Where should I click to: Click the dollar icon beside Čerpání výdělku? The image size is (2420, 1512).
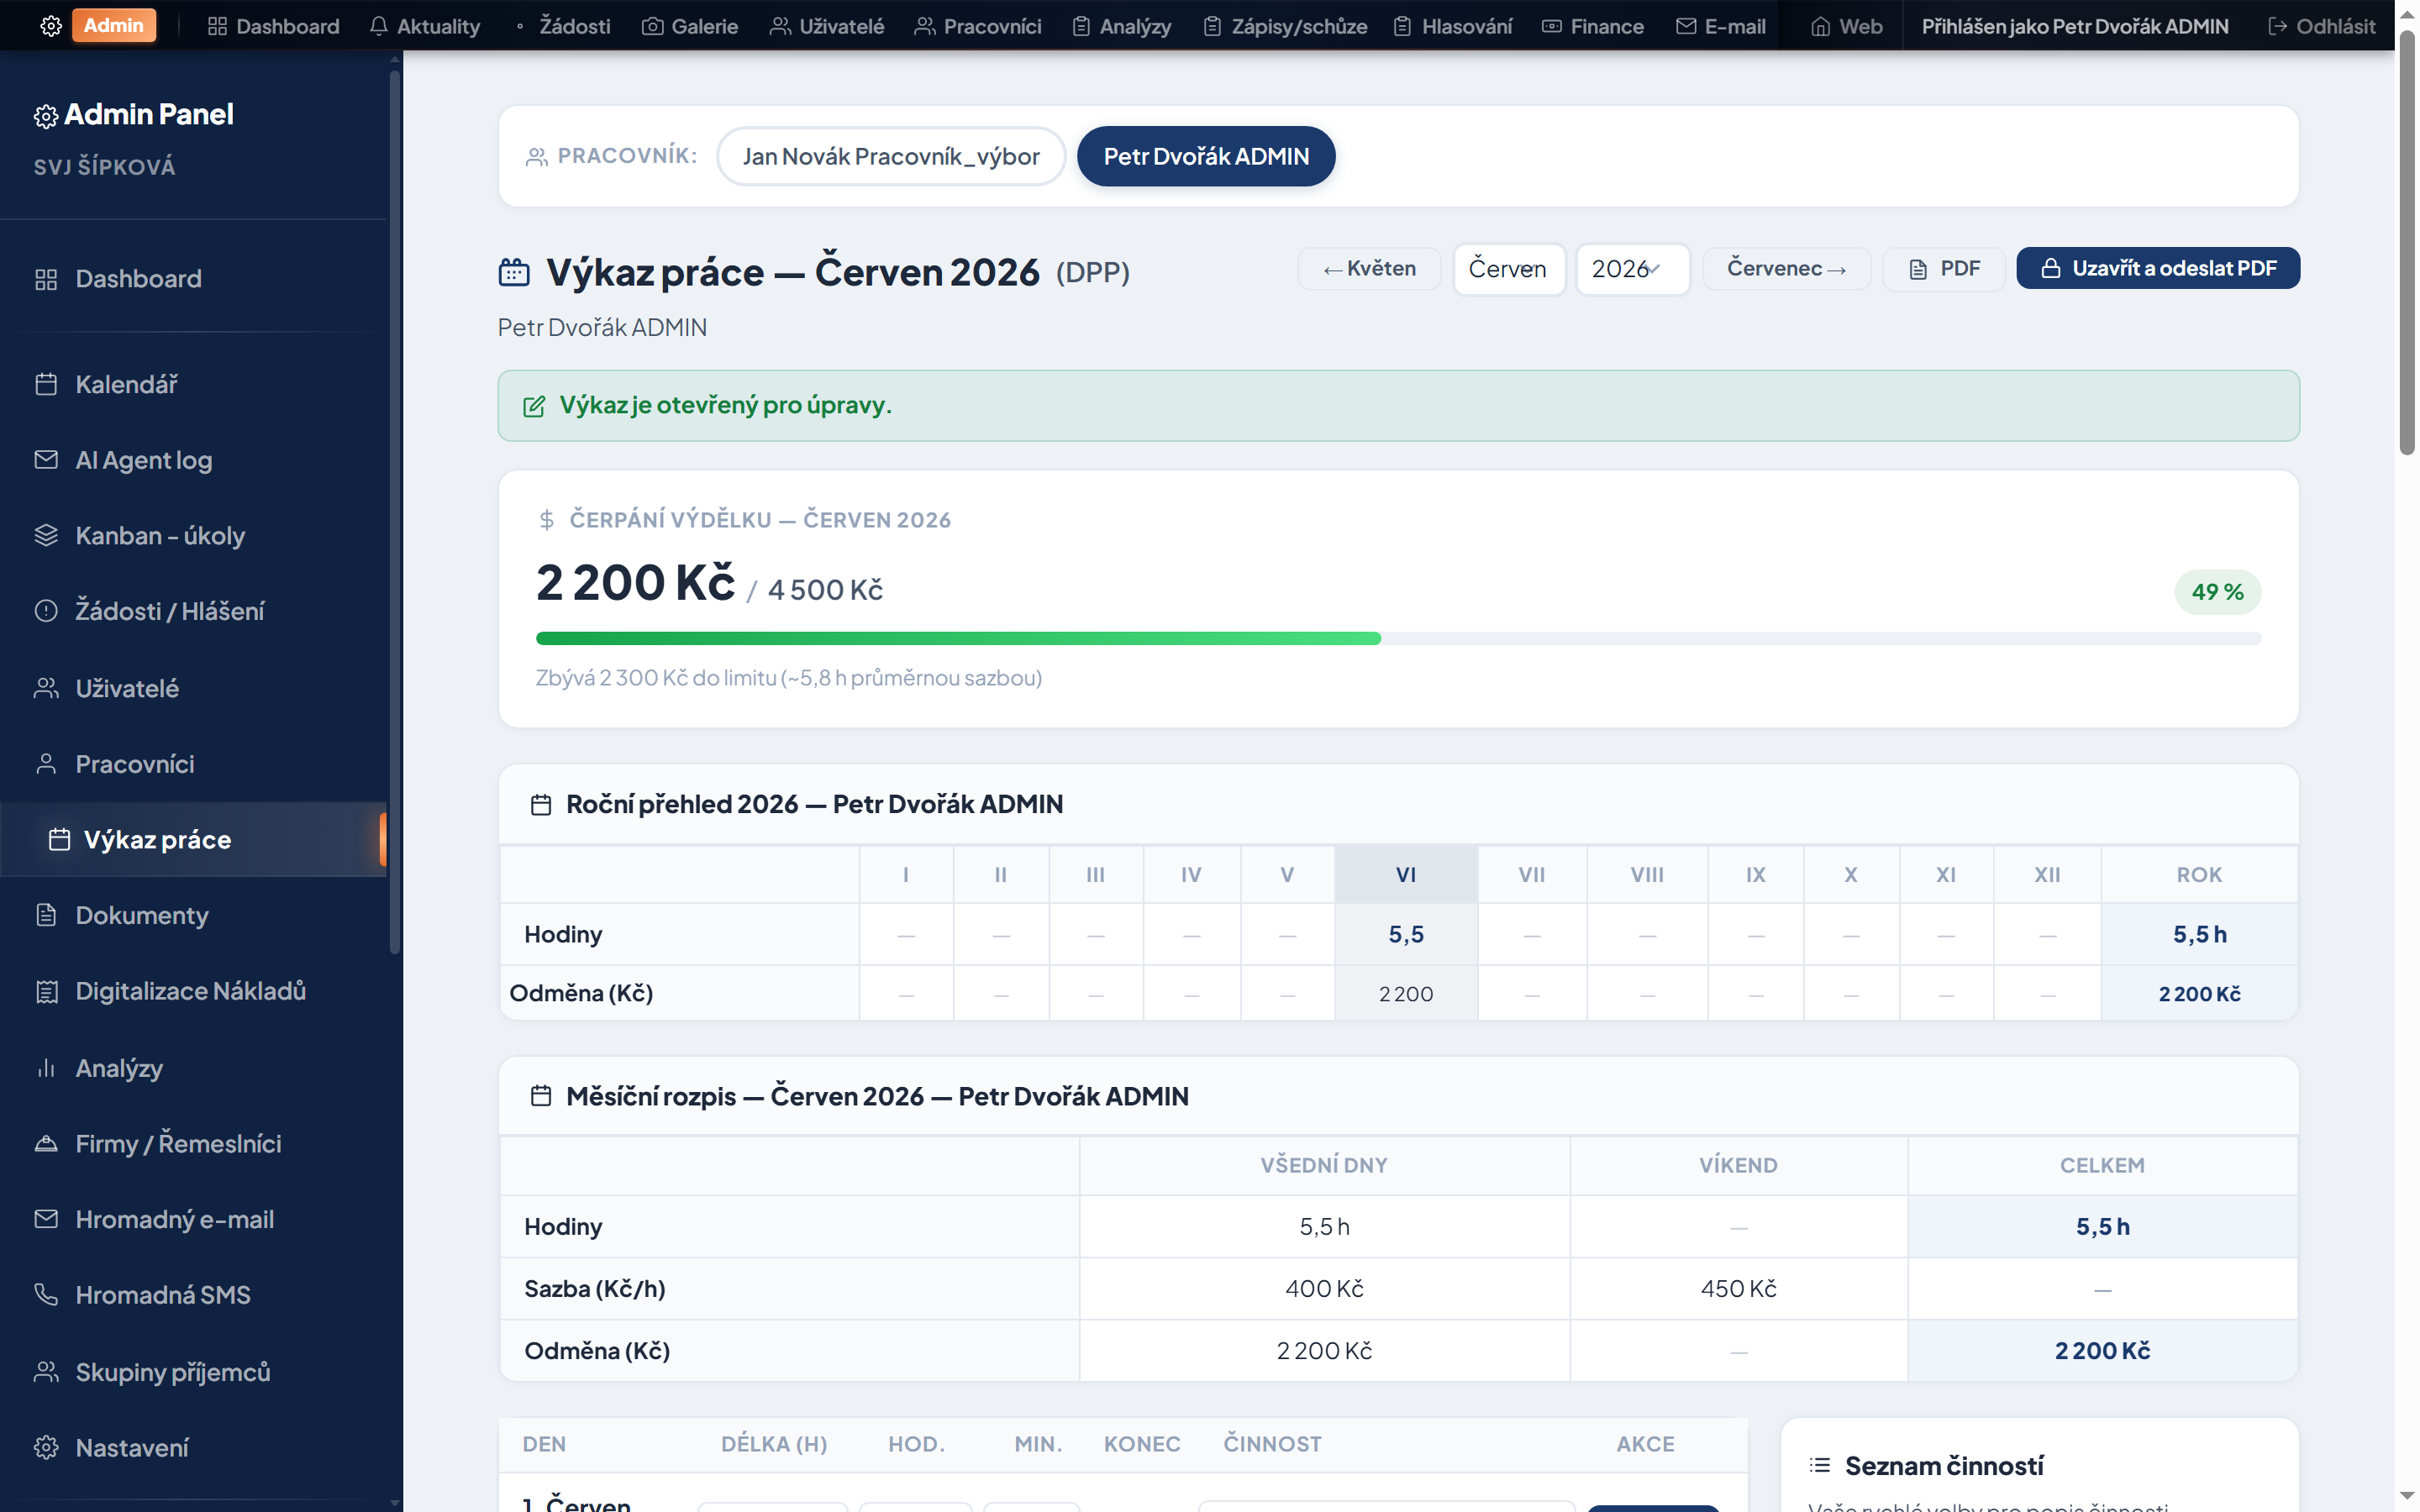tap(546, 520)
